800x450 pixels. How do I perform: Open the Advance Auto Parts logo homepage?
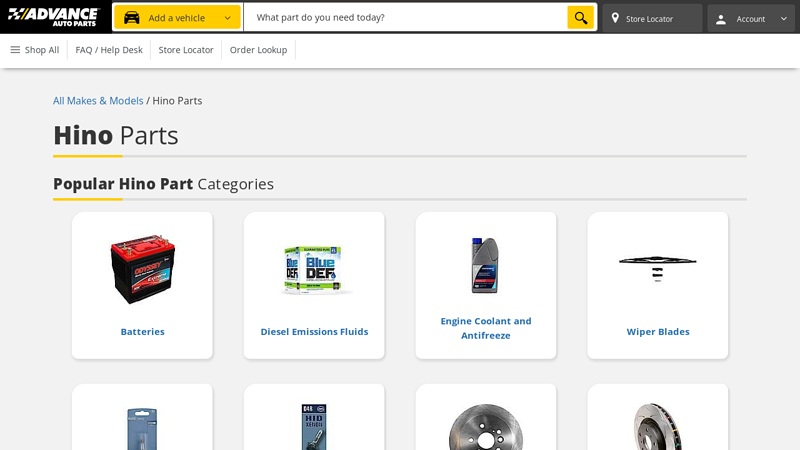(x=54, y=17)
